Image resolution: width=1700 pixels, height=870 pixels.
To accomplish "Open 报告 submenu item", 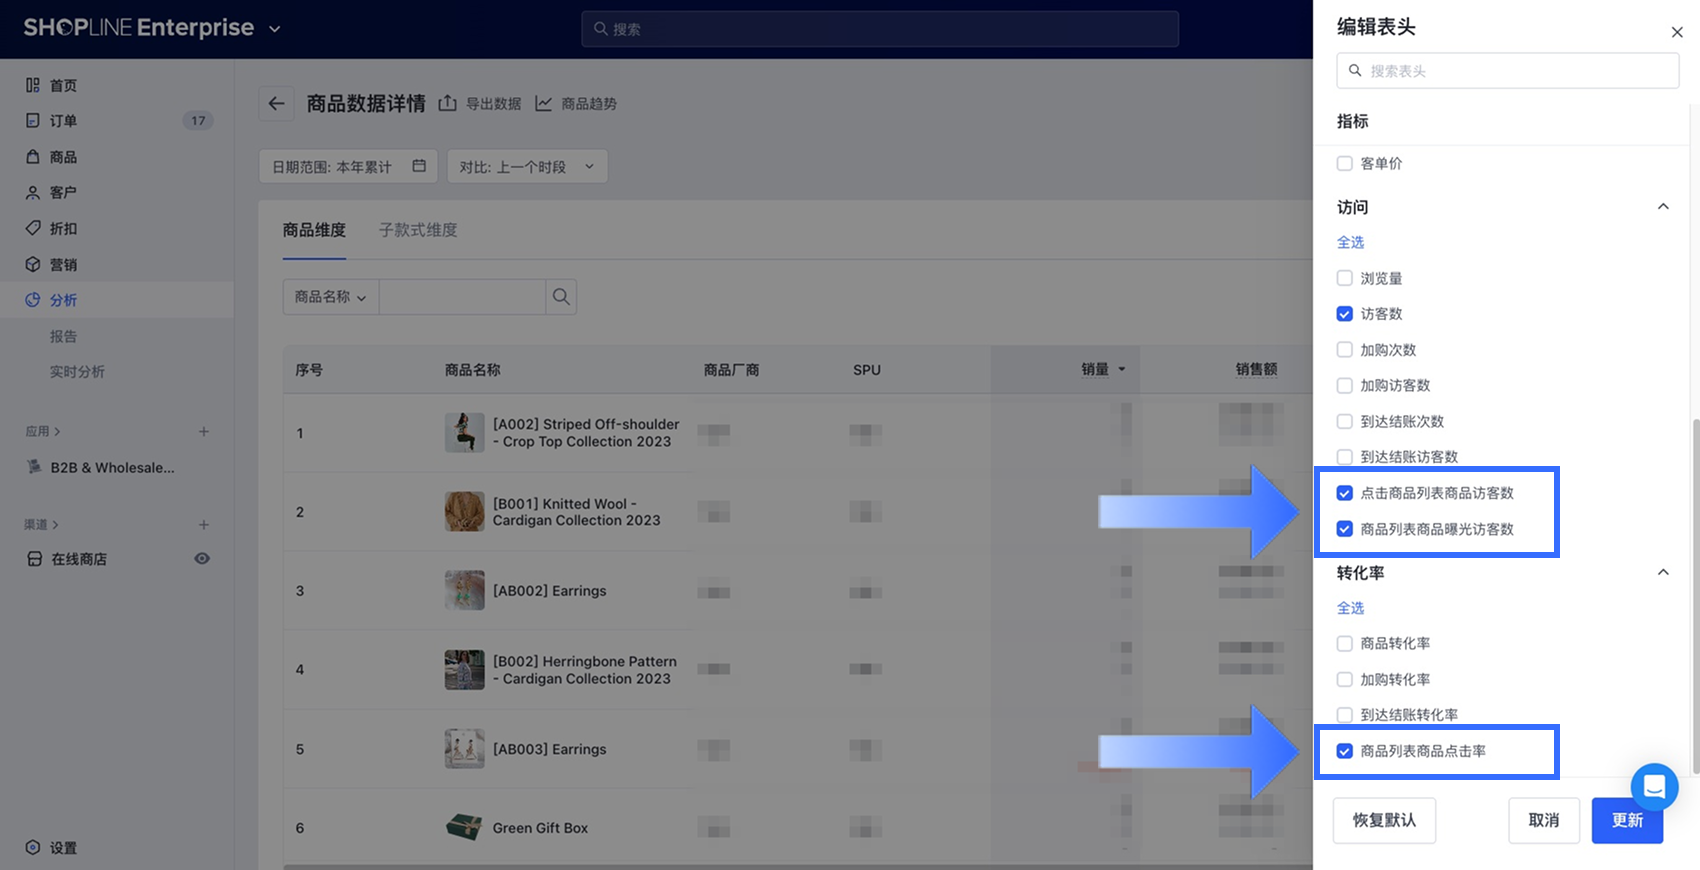I will (63, 336).
